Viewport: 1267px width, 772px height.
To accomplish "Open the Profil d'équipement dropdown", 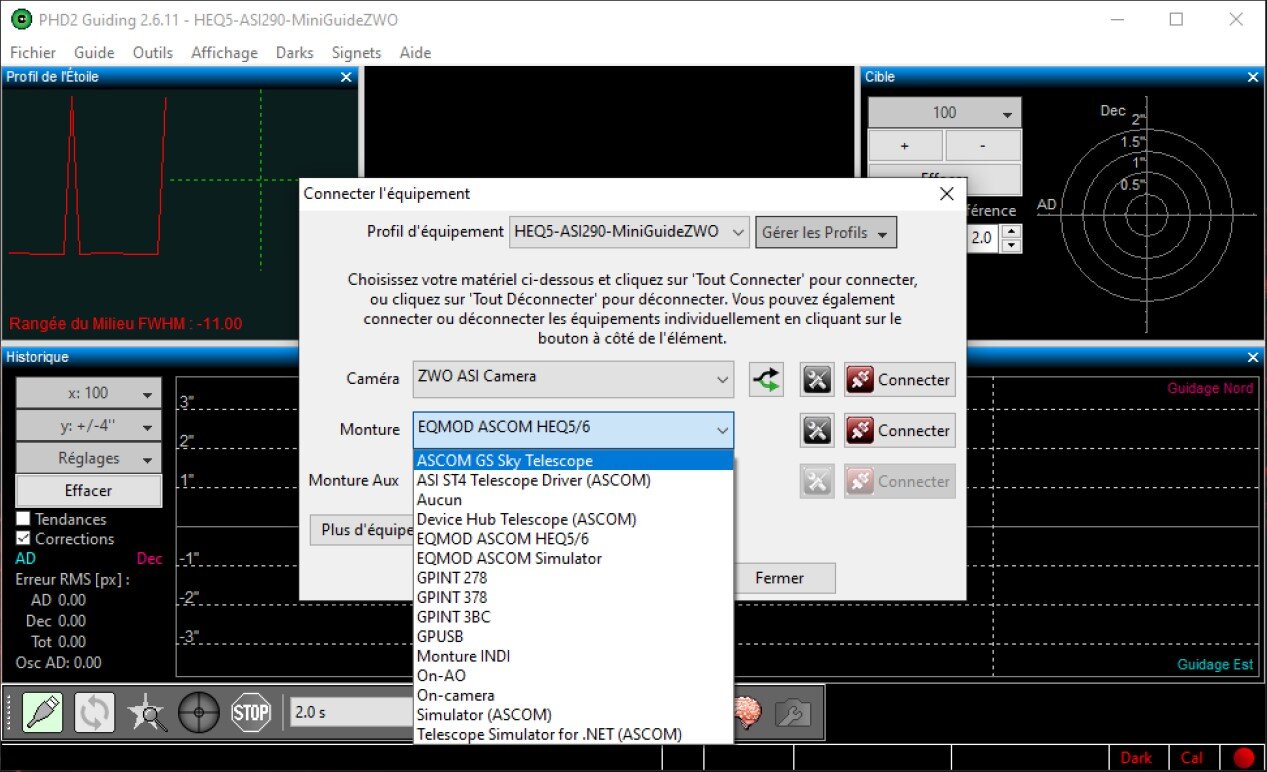I will click(629, 231).
